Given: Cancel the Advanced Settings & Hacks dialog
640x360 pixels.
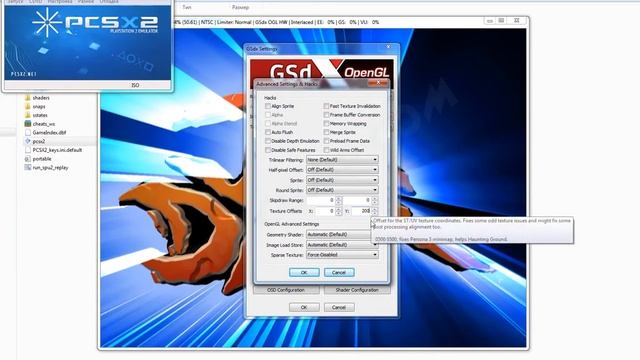Looking at the screenshot, I should tap(339, 272).
